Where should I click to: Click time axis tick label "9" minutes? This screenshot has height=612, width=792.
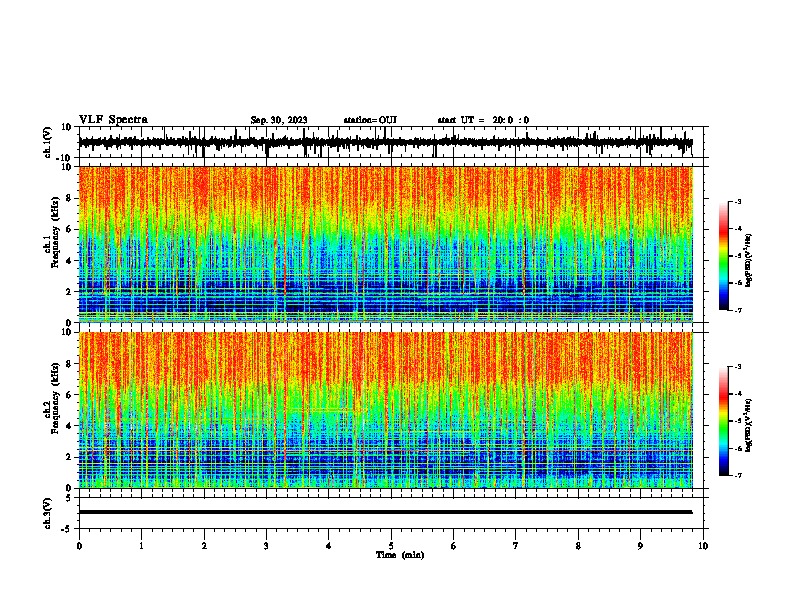640,546
